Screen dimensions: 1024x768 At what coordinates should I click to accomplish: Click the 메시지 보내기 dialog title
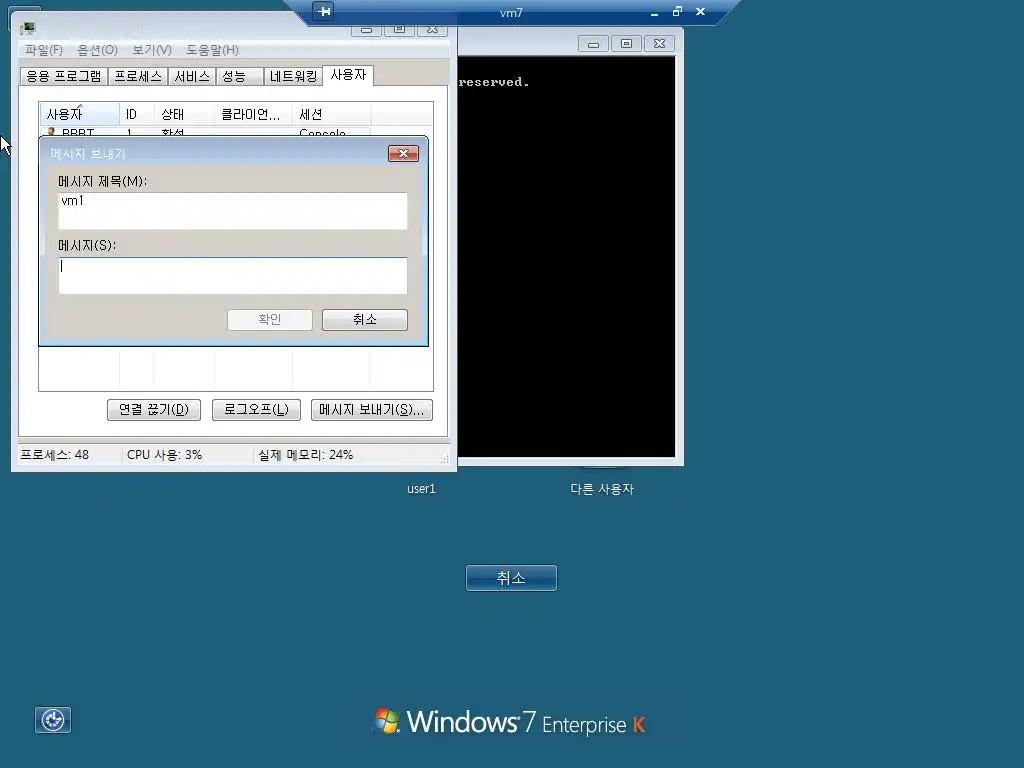[88, 153]
